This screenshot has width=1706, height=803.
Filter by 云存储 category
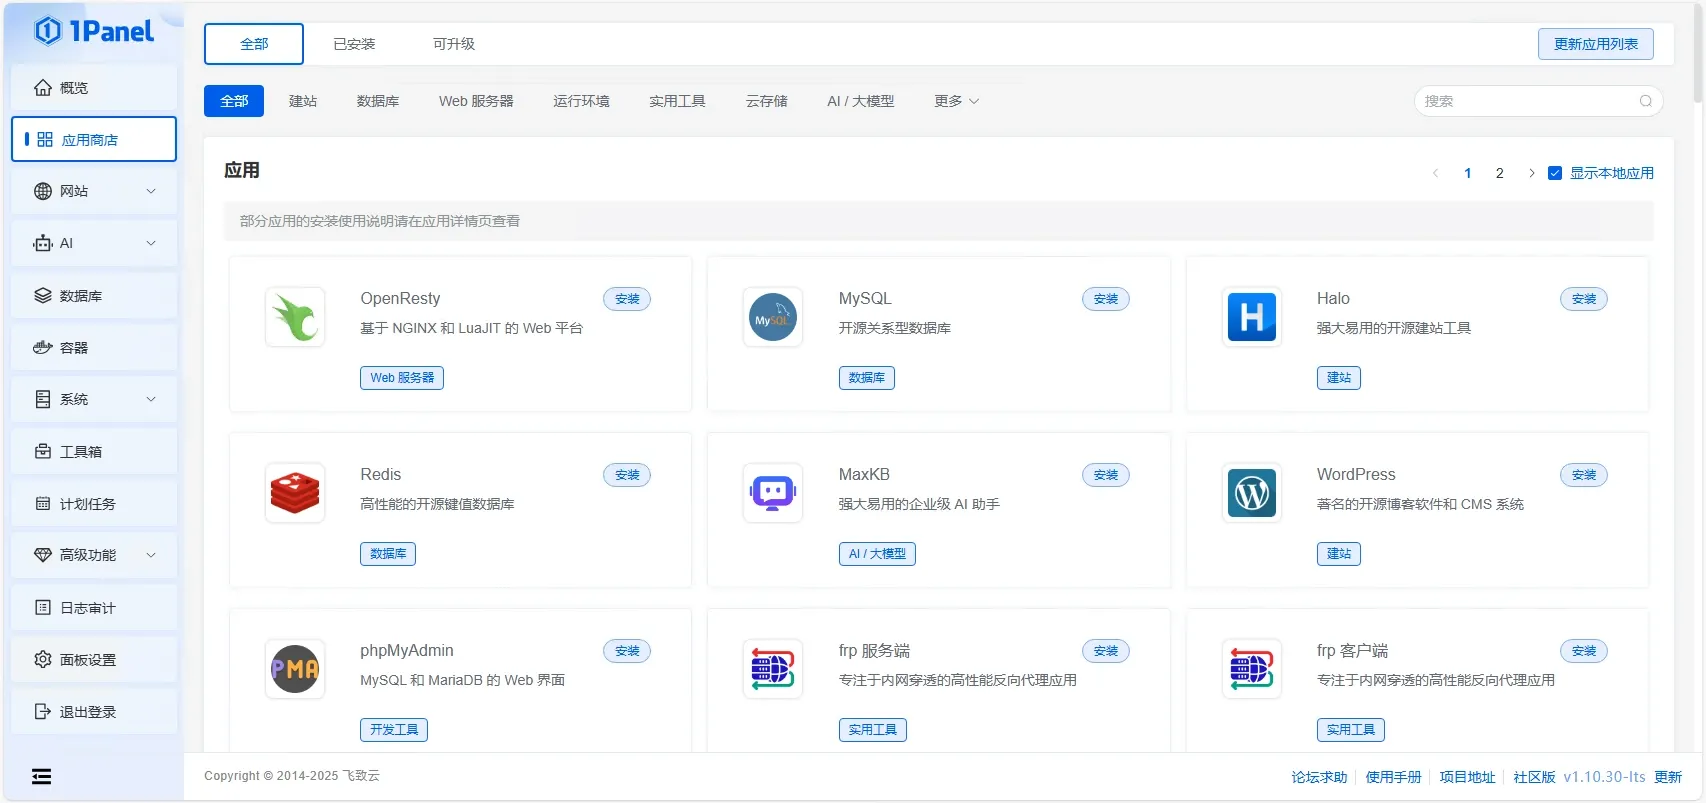click(767, 101)
